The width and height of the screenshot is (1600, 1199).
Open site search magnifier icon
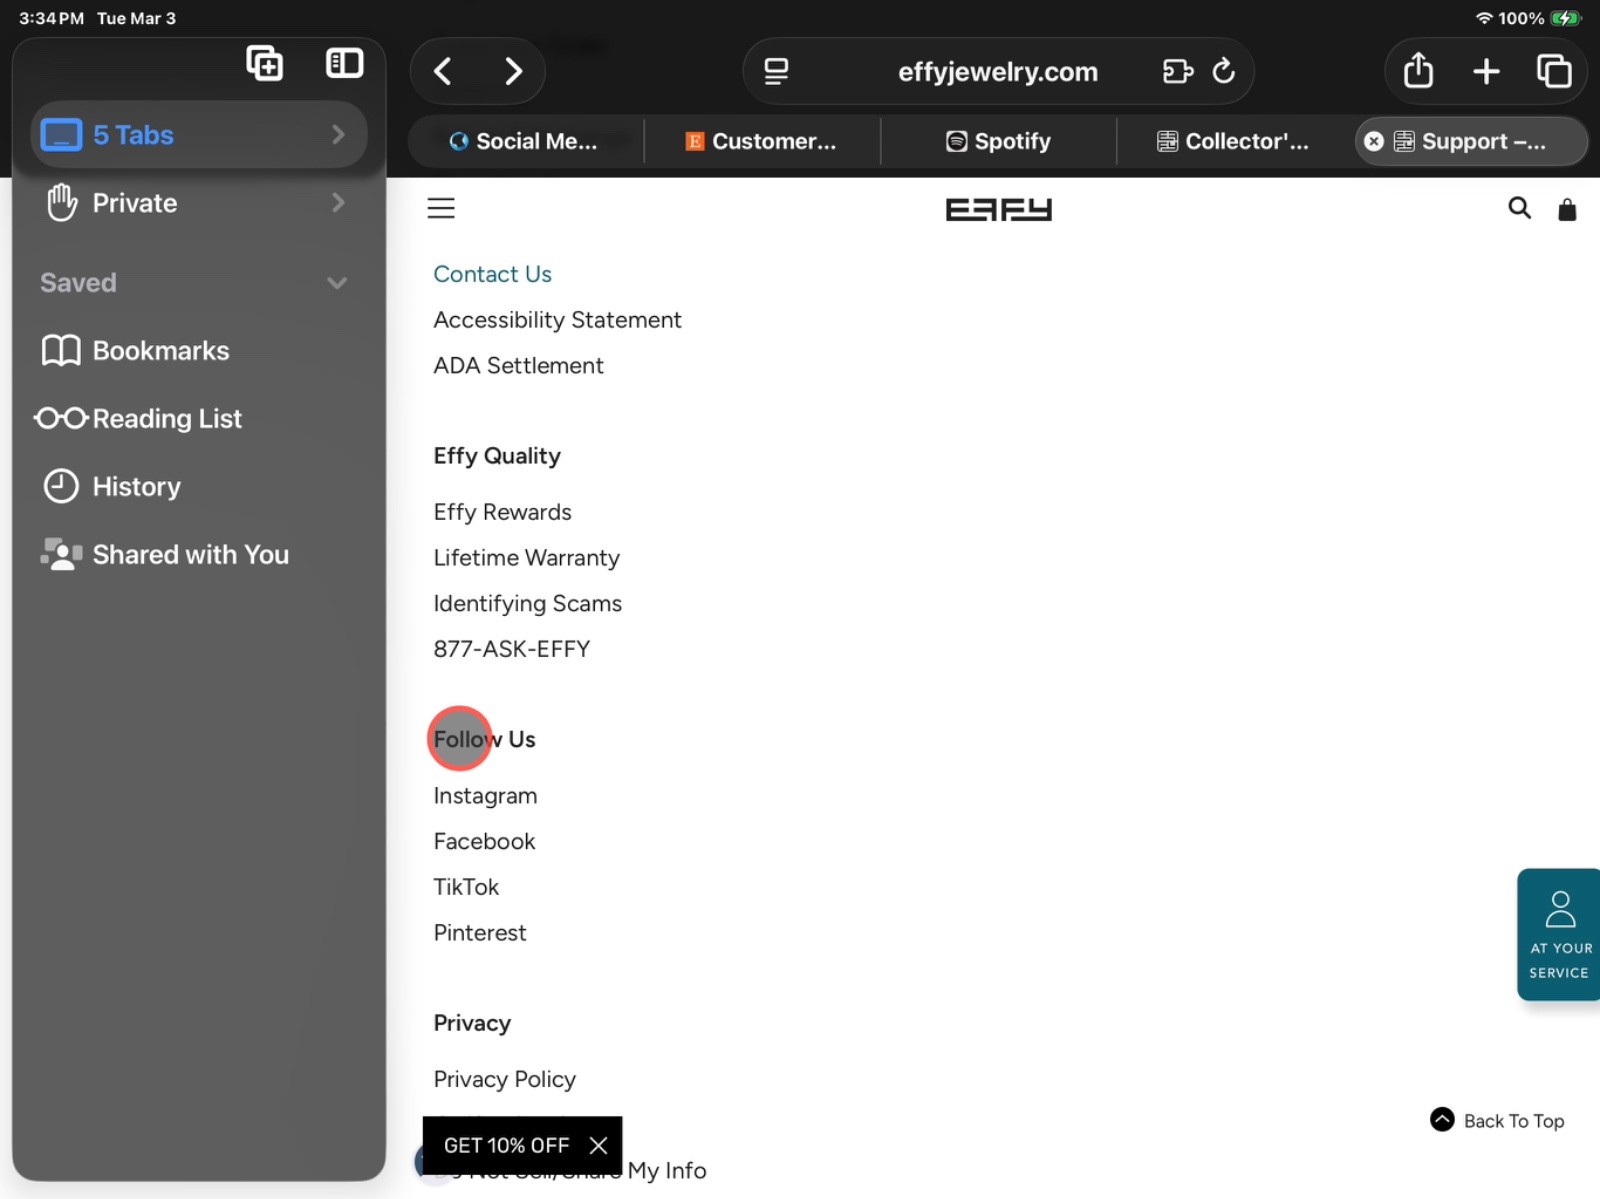(x=1519, y=208)
